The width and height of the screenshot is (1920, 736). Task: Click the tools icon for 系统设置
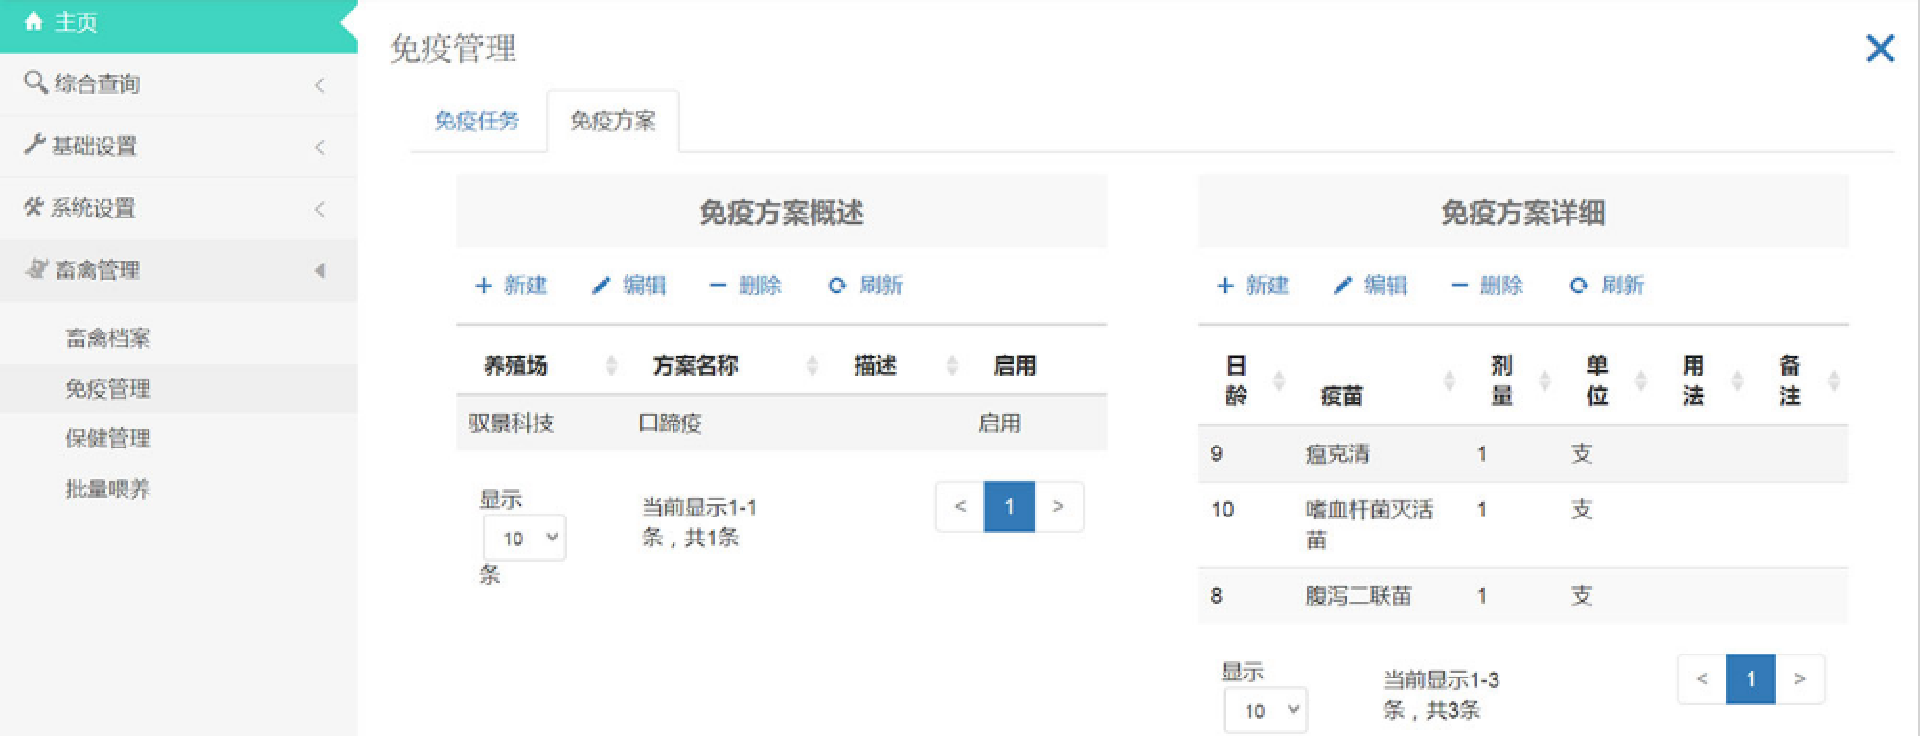[x=34, y=207]
